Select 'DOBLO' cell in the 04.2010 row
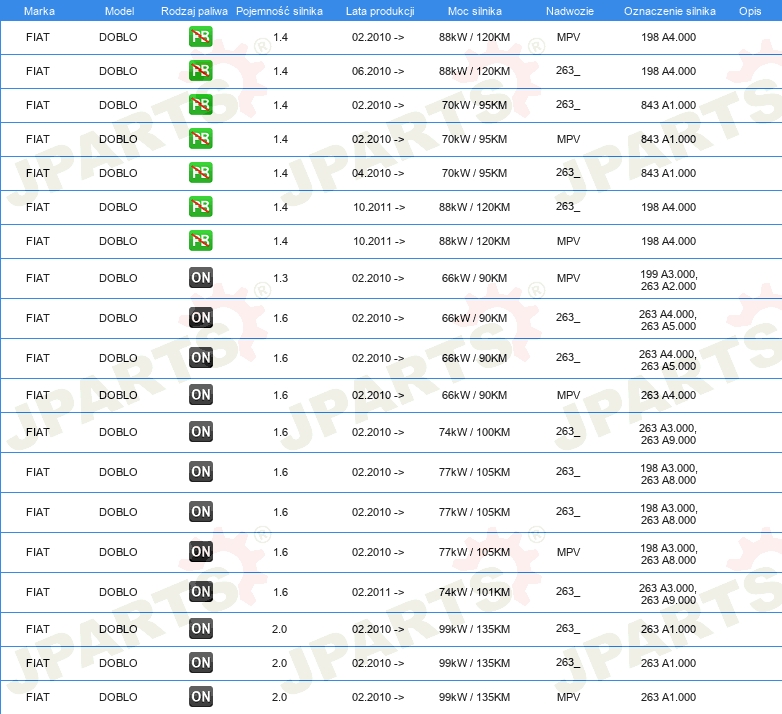The height and width of the screenshot is (714, 782). tap(118, 173)
